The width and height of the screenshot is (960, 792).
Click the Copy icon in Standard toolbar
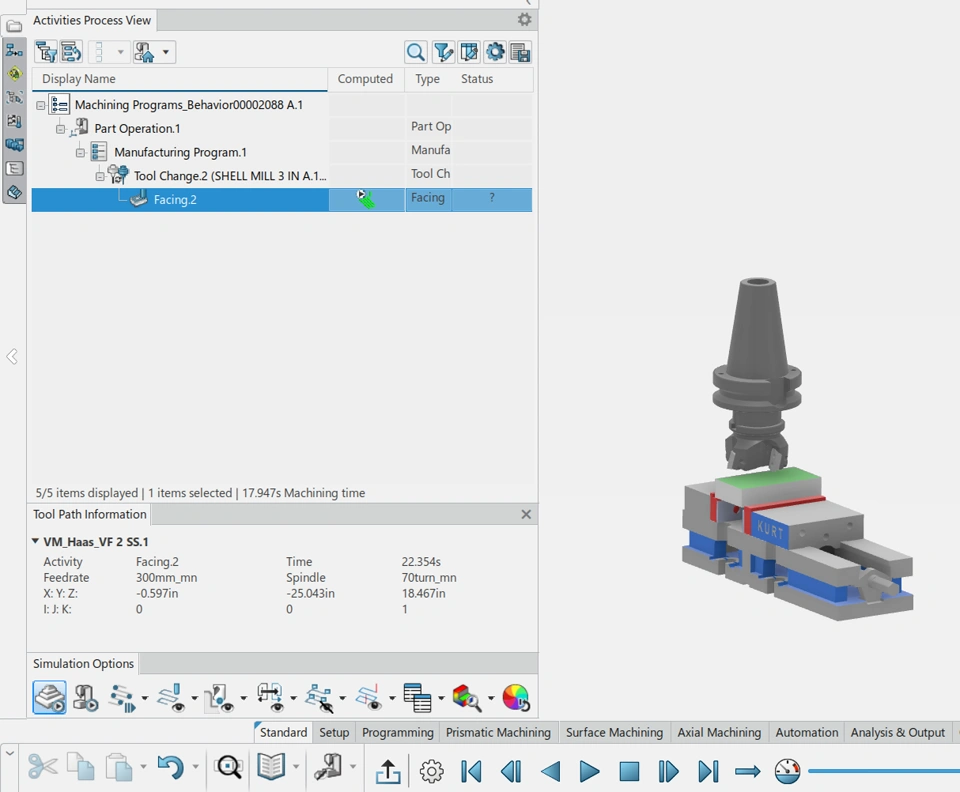[x=80, y=766]
